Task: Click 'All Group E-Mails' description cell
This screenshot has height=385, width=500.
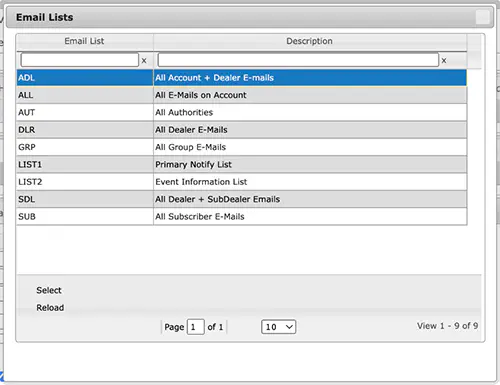Action: (x=310, y=147)
